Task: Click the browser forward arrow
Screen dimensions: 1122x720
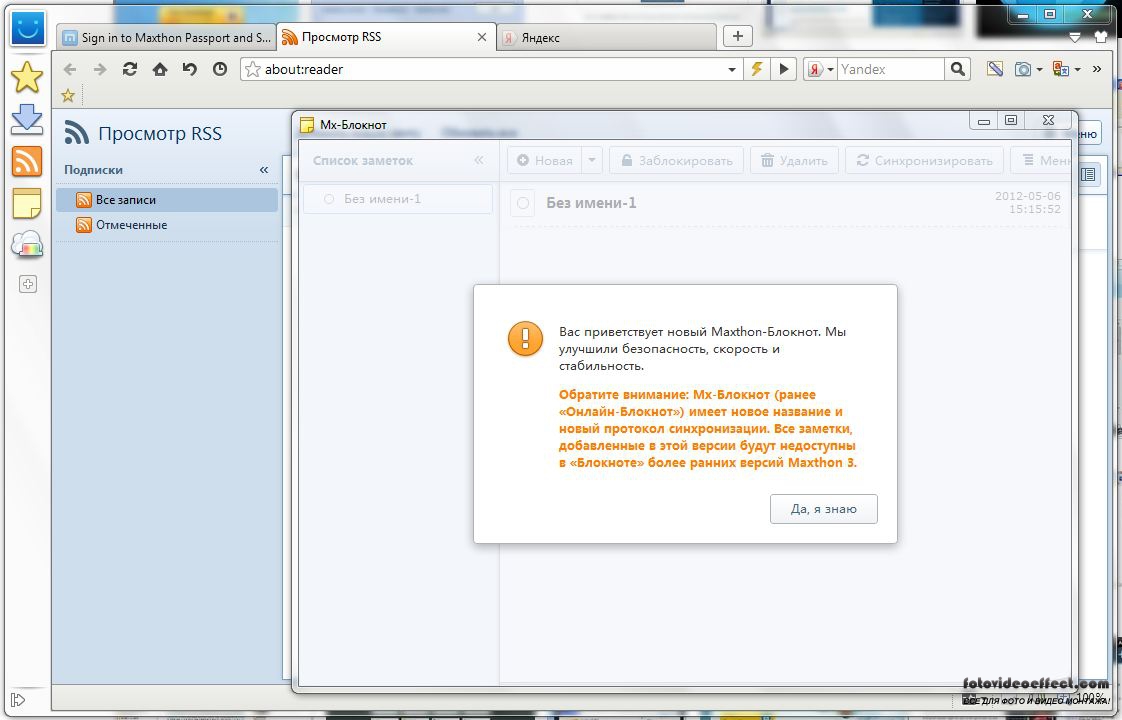Action: [99, 69]
